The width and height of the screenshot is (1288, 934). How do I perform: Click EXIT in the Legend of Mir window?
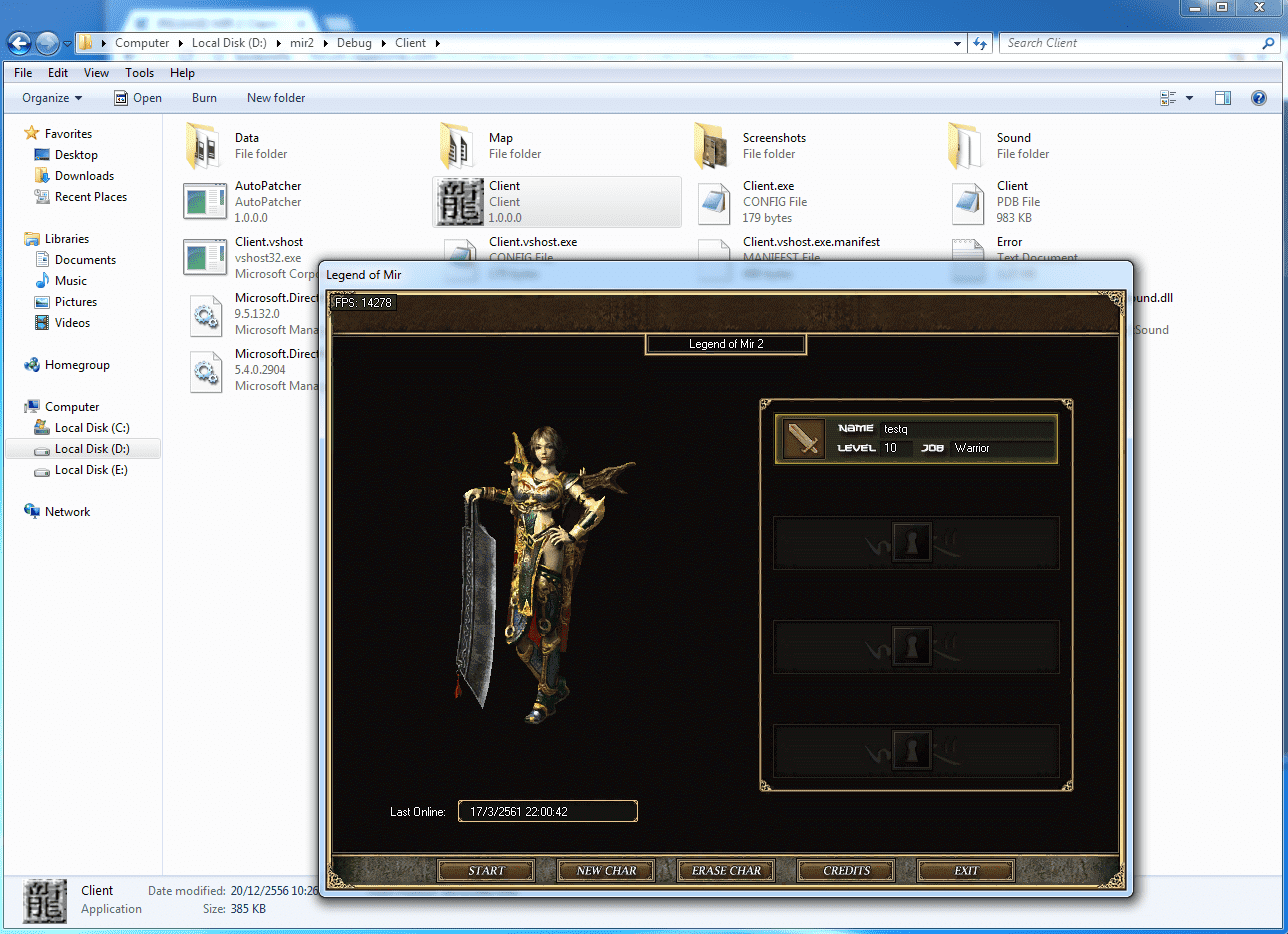[x=966, y=871]
